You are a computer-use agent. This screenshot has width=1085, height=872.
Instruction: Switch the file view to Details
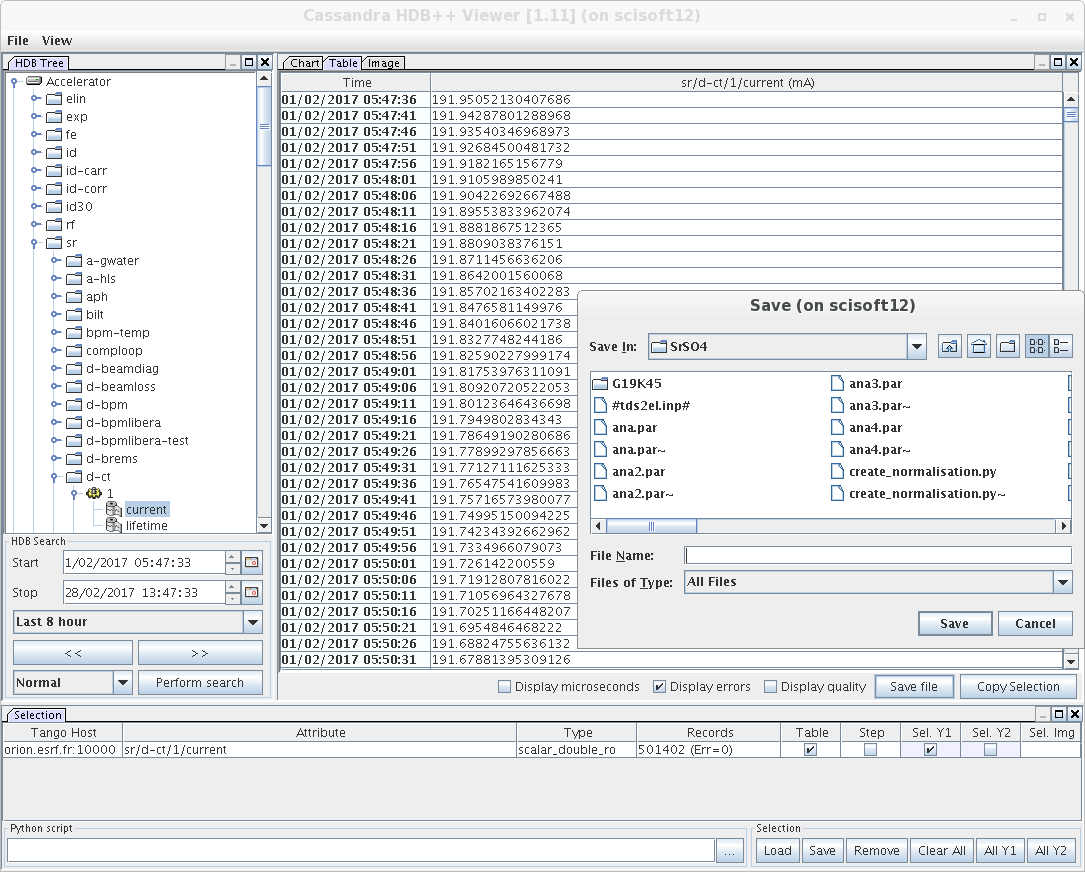(x=1062, y=347)
